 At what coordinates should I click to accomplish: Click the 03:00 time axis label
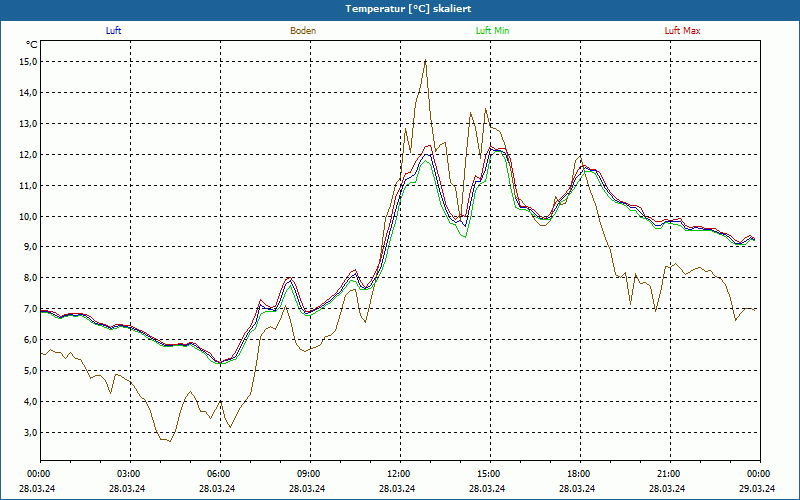(x=128, y=474)
